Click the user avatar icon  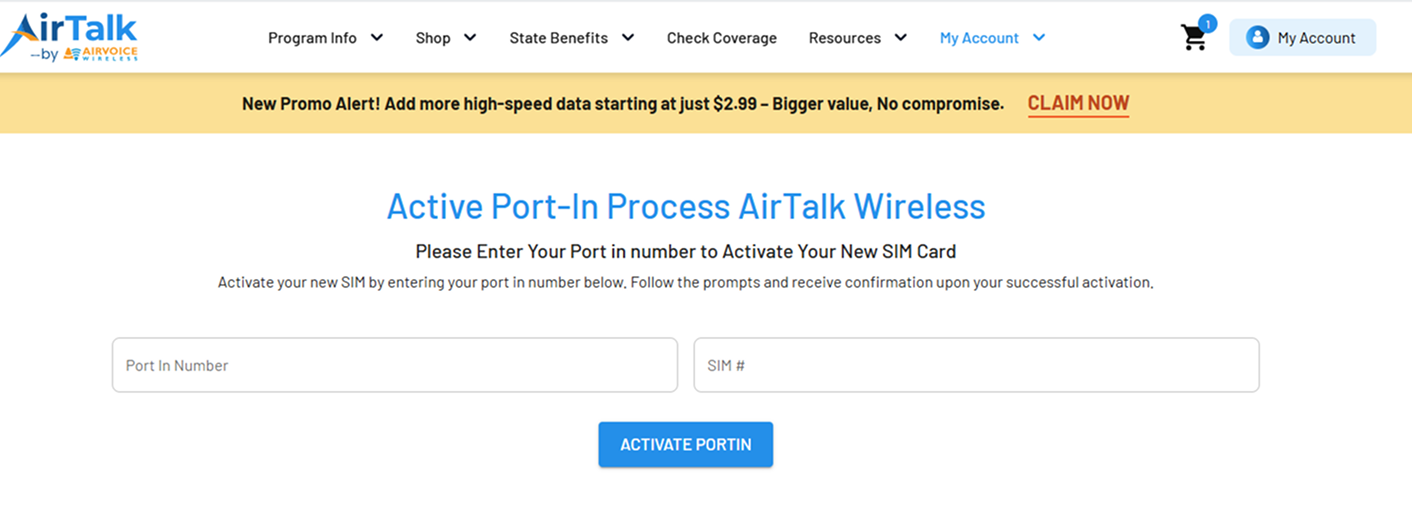[x=1257, y=38]
